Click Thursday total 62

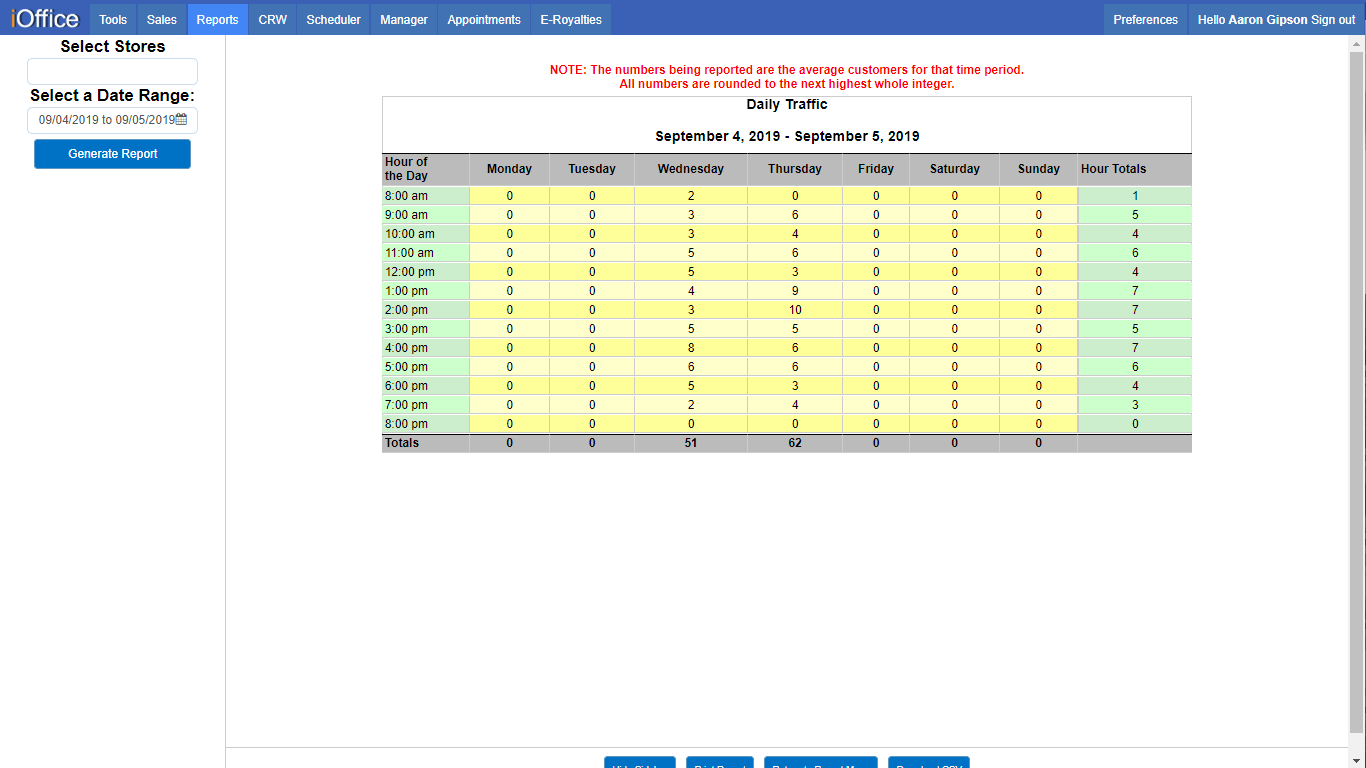pyautogui.click(x=795, y=443)
